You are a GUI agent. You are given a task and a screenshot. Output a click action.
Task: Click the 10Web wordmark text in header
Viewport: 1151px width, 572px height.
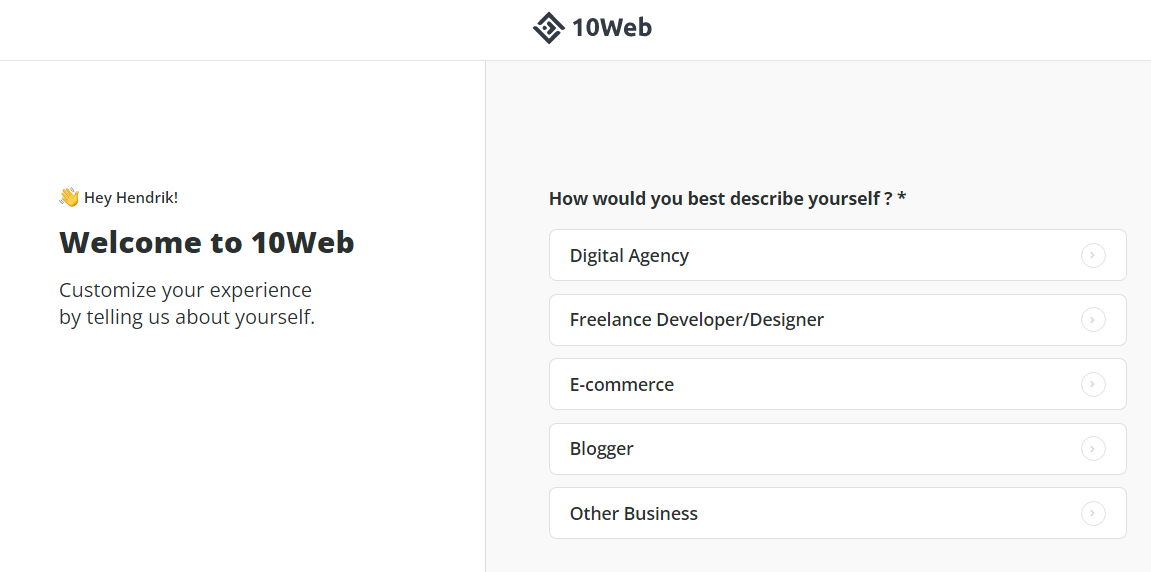coord(611,29)
